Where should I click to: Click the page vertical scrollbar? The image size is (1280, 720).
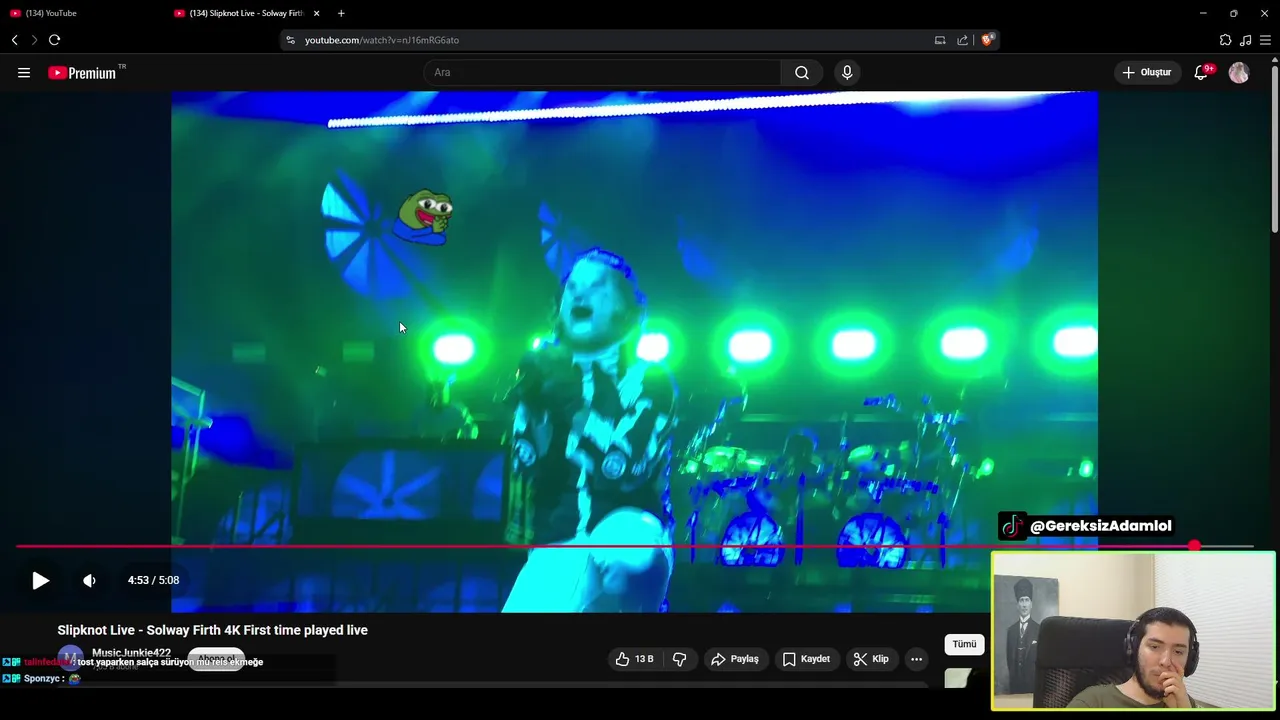[x=1274, y=148]
